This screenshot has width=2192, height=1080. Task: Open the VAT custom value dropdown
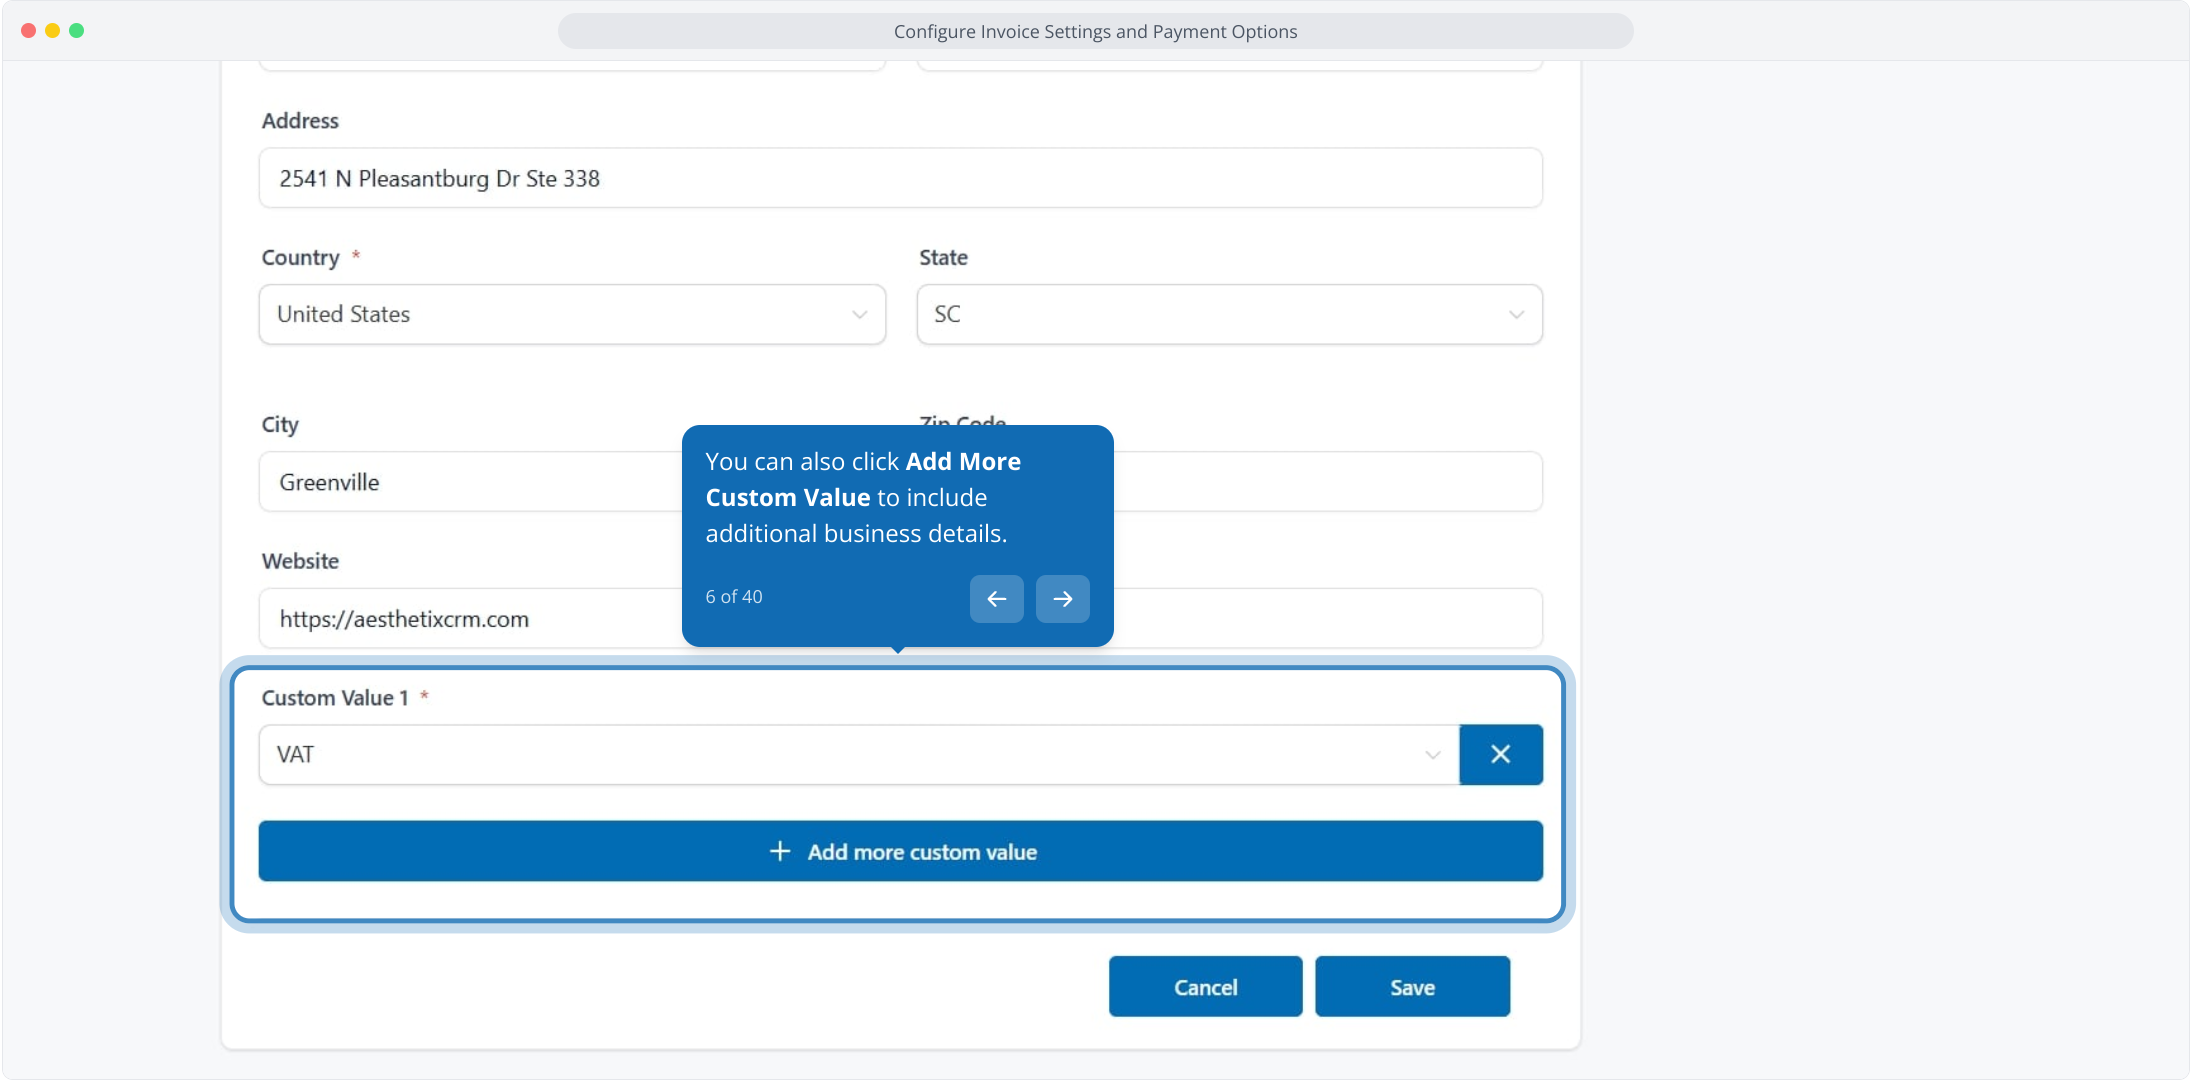[858, 754]
